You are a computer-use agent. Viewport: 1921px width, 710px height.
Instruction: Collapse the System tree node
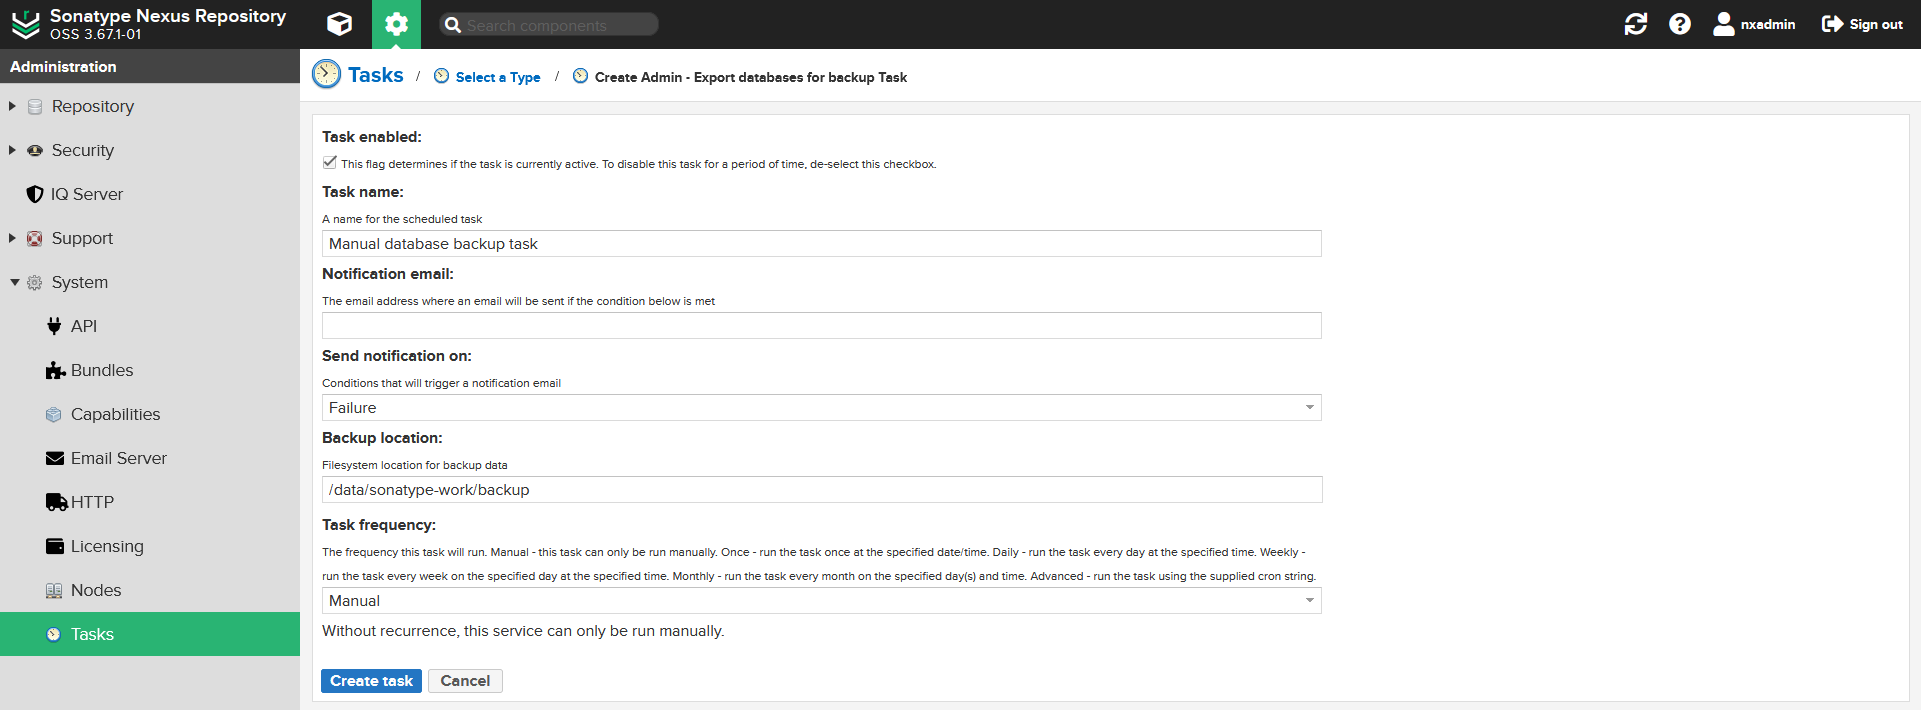(x=14, y=282)
